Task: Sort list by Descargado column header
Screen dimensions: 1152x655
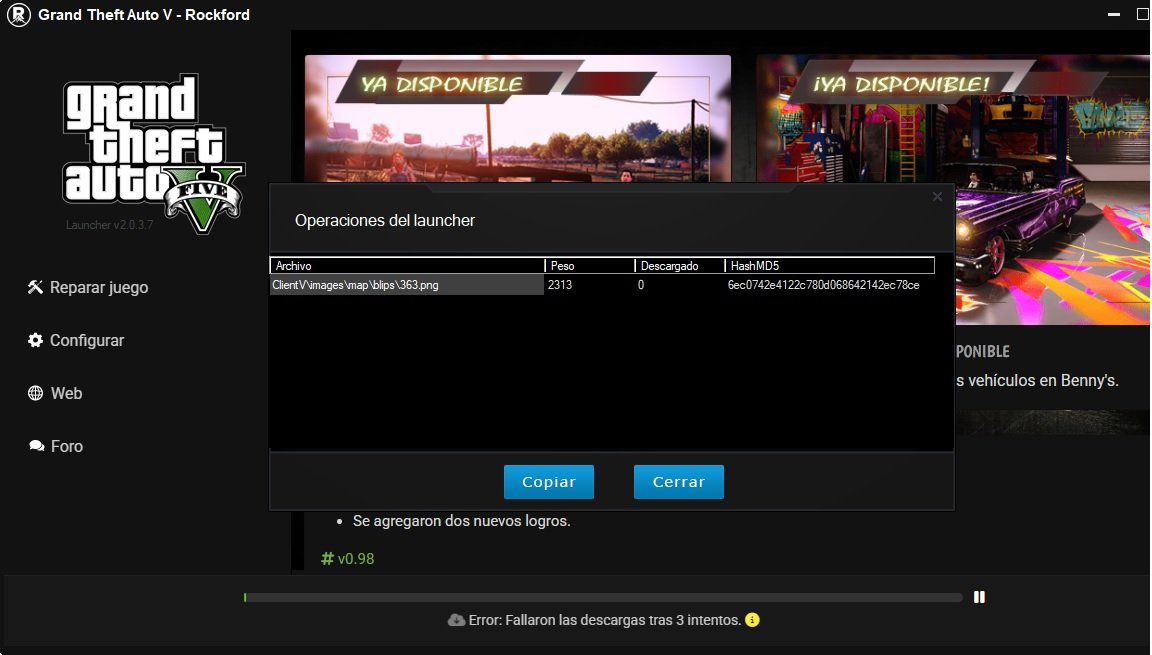Action: point(679,266)
